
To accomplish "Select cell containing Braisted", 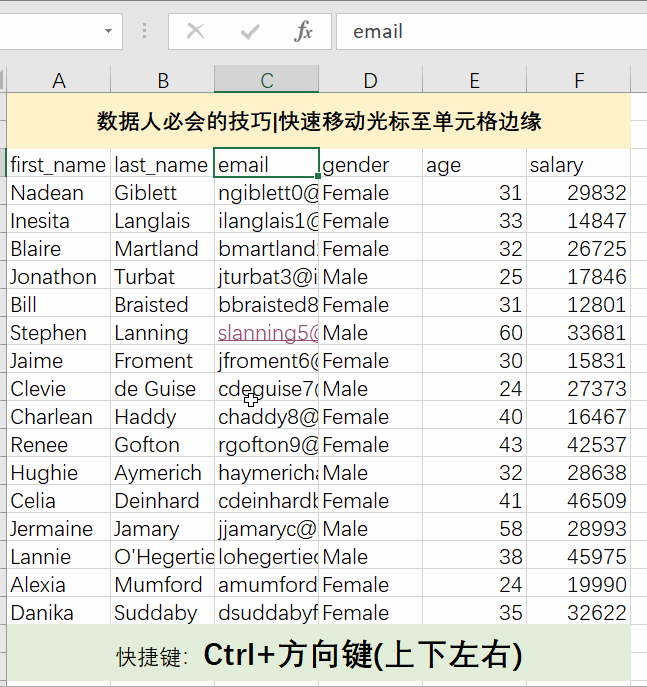I will tap(163, 304).
